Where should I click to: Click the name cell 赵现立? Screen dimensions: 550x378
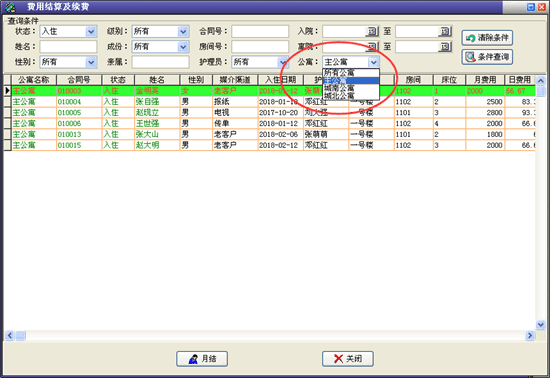point(157,113)
